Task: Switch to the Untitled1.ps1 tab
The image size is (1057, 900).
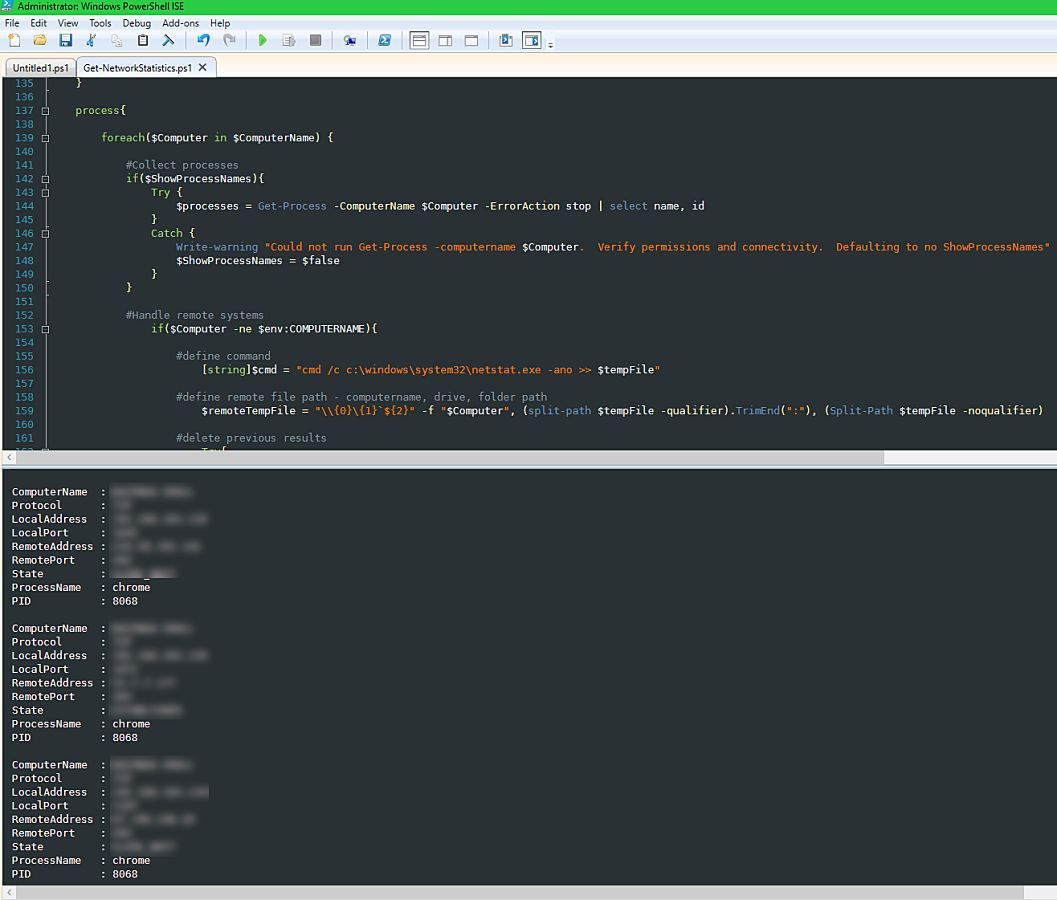Action: tap(38, 67)
